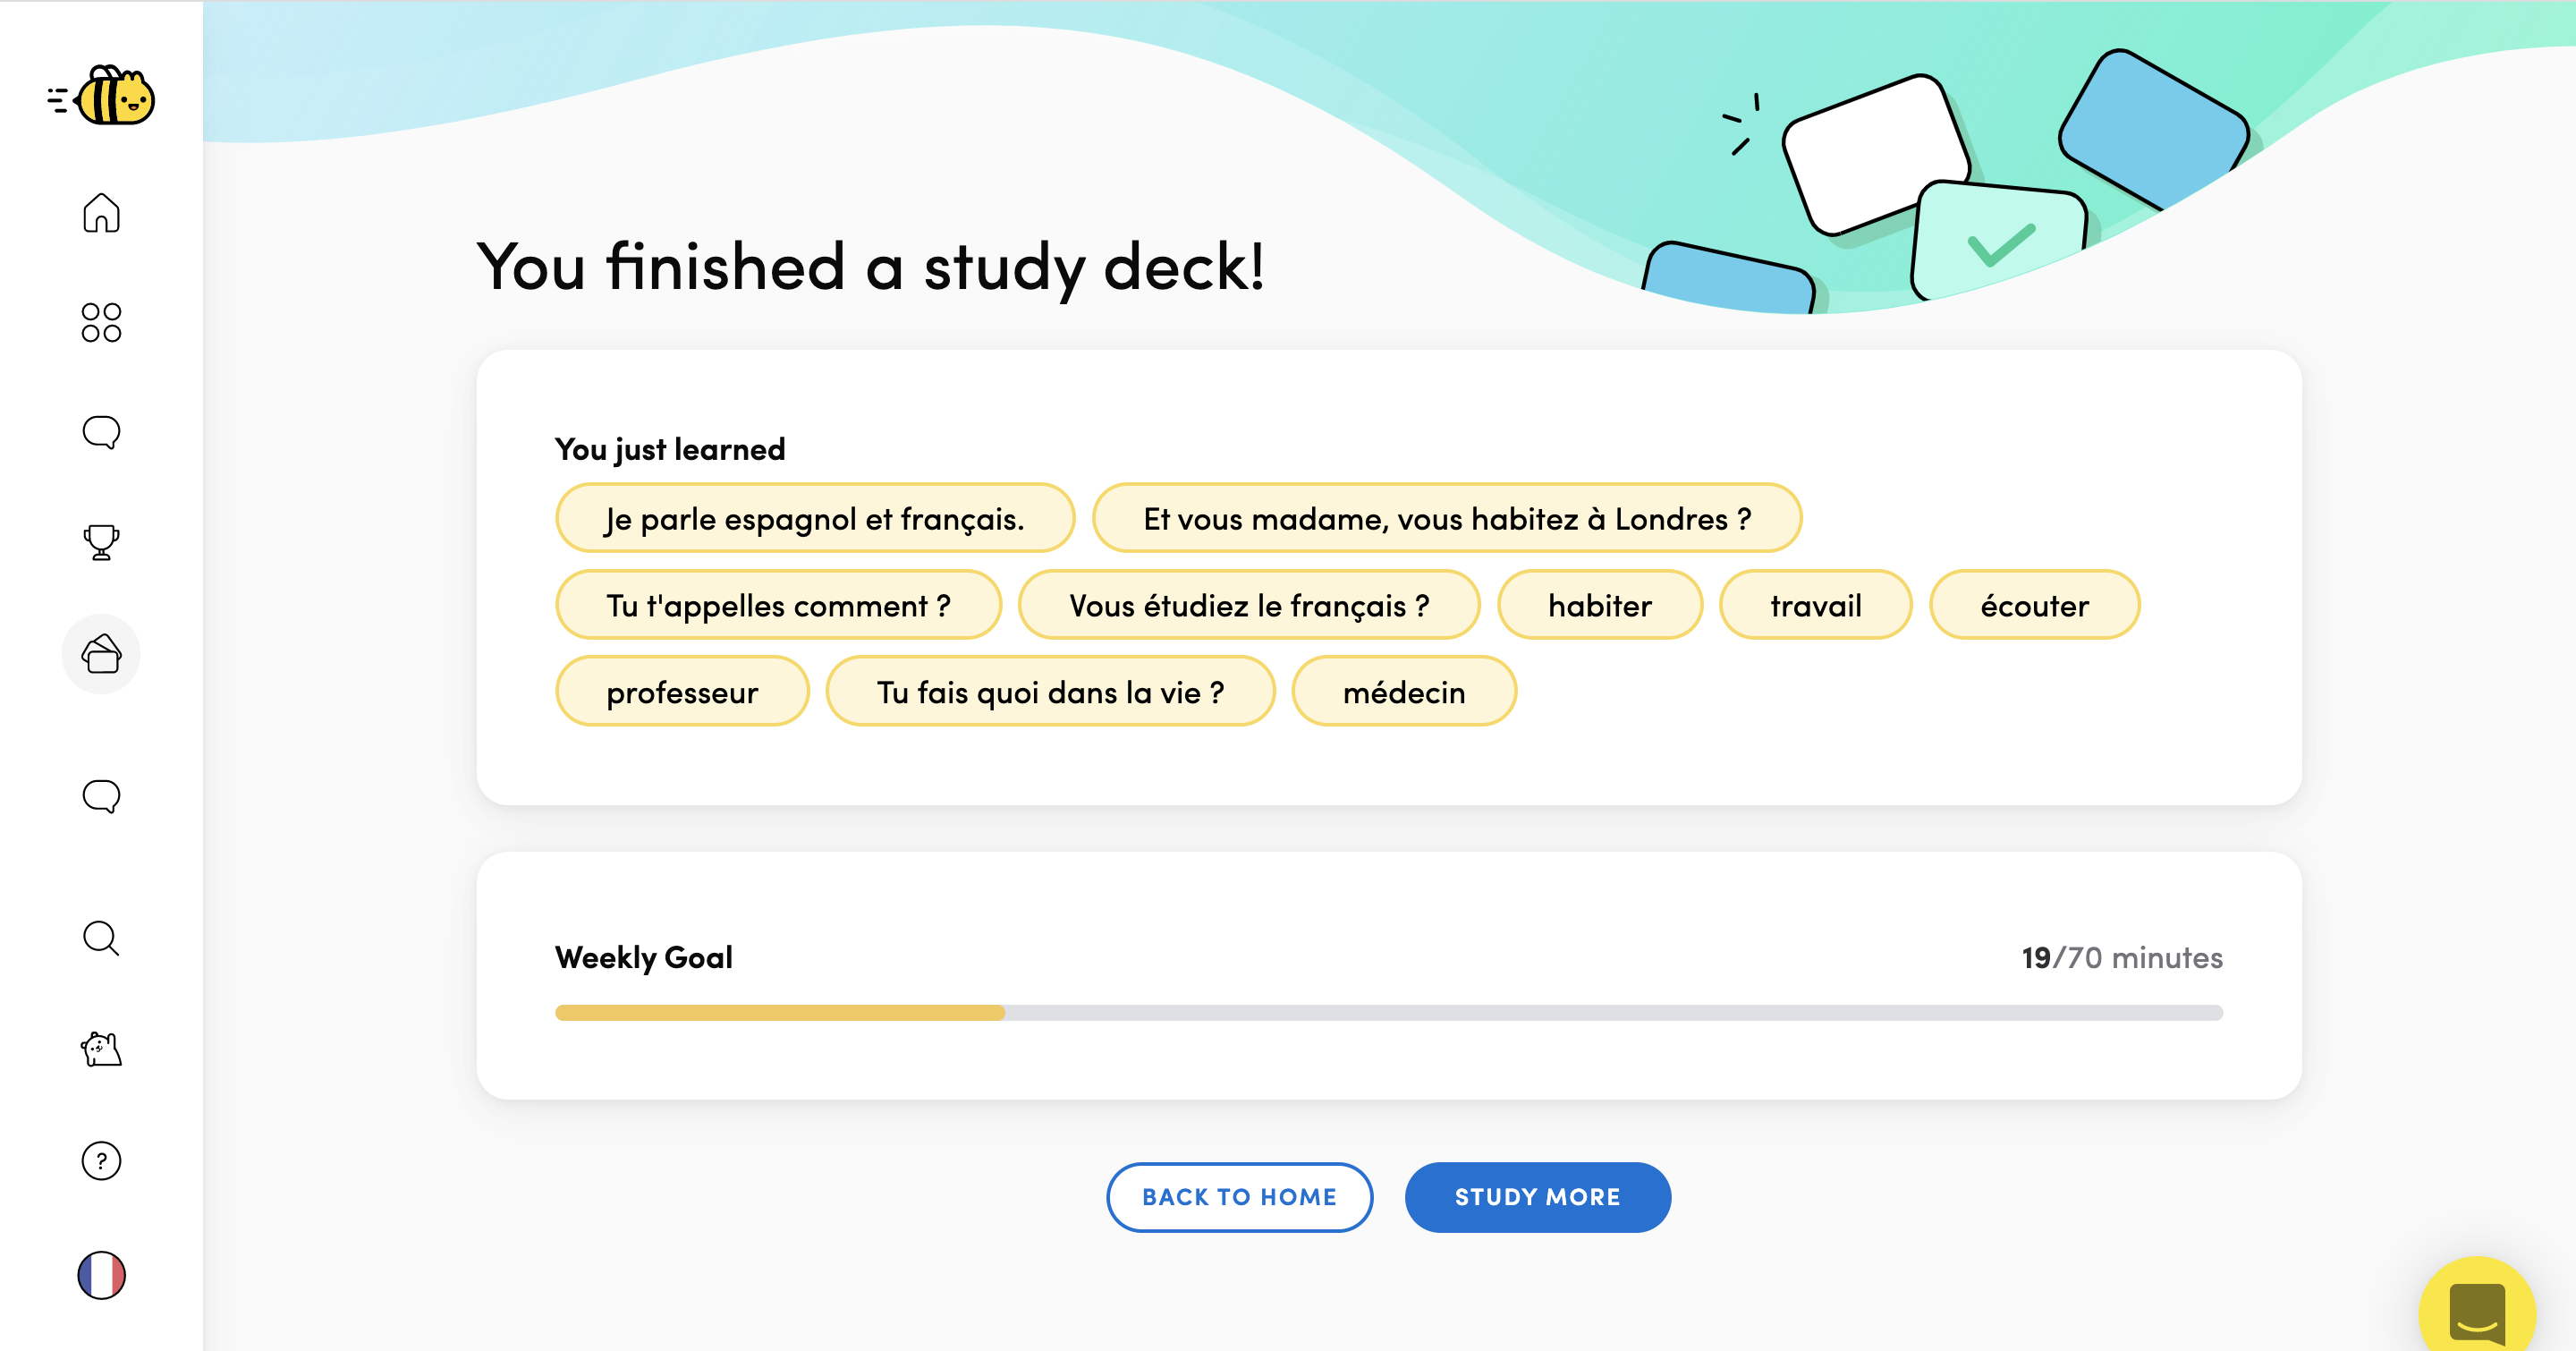Open the four-circles categories icon

click(101, 323)
